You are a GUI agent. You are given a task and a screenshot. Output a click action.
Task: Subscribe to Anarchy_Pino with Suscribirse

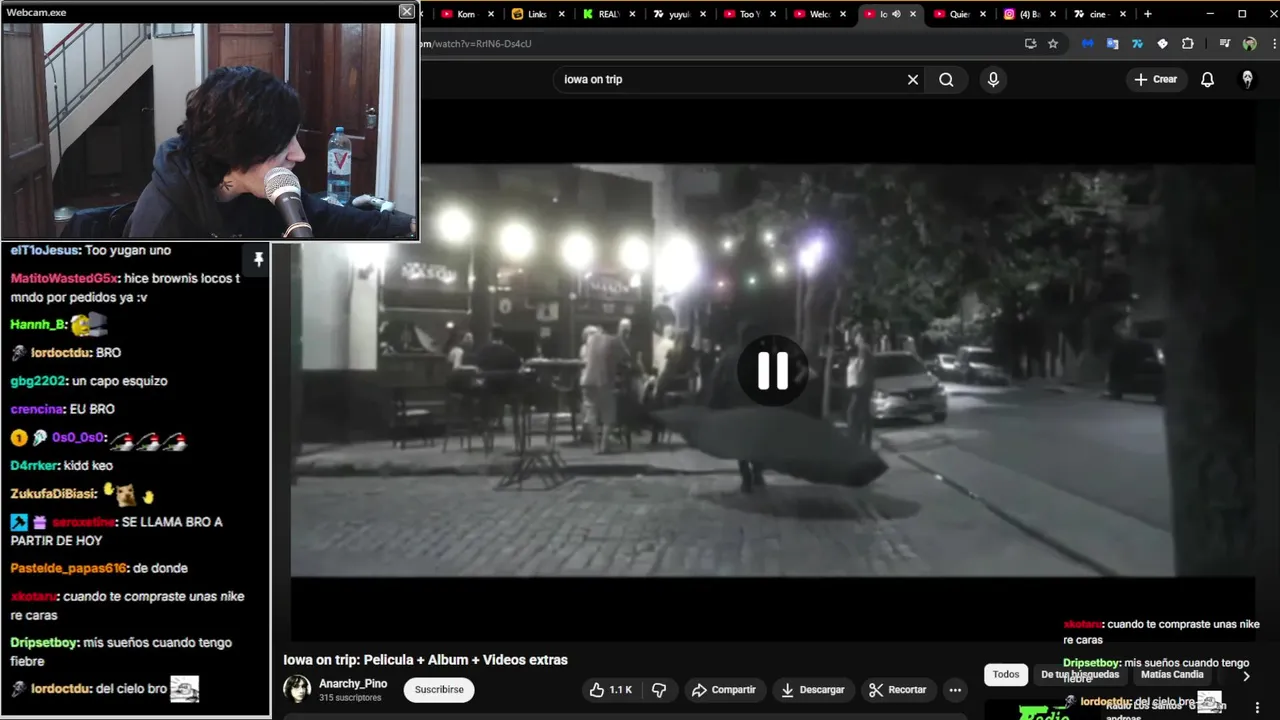pyautogui.click(x=439, y=690)
